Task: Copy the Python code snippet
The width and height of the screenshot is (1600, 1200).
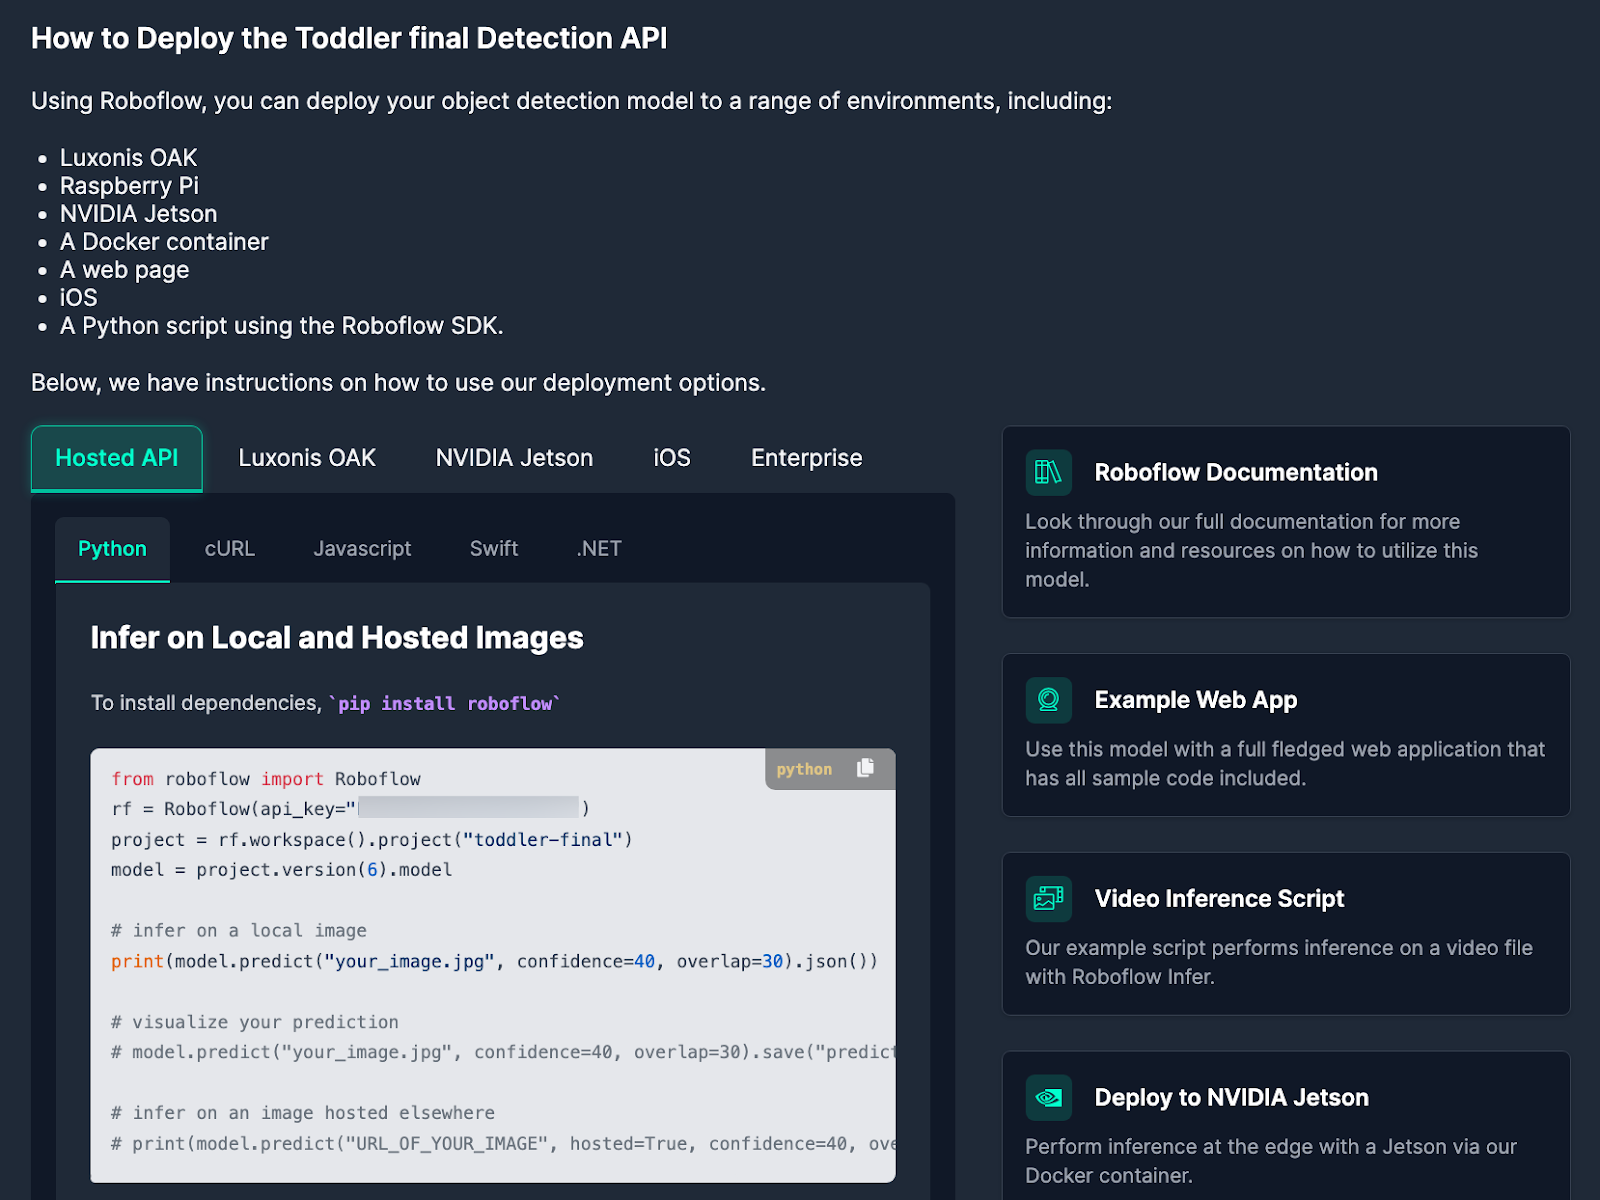Action: pyautogui.click(x=866, y=768)
